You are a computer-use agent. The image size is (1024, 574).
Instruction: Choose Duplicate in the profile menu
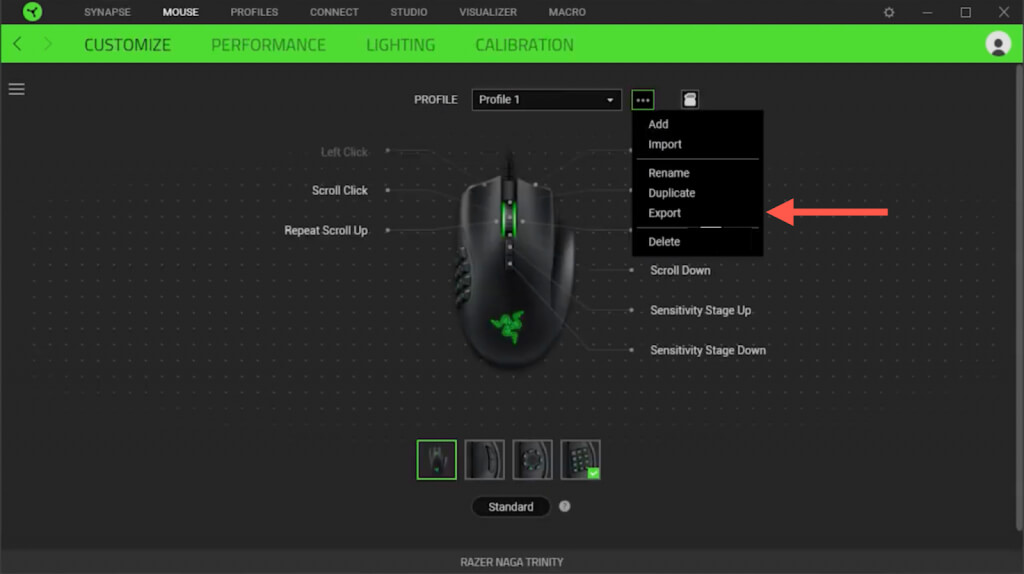pos(671,193)
